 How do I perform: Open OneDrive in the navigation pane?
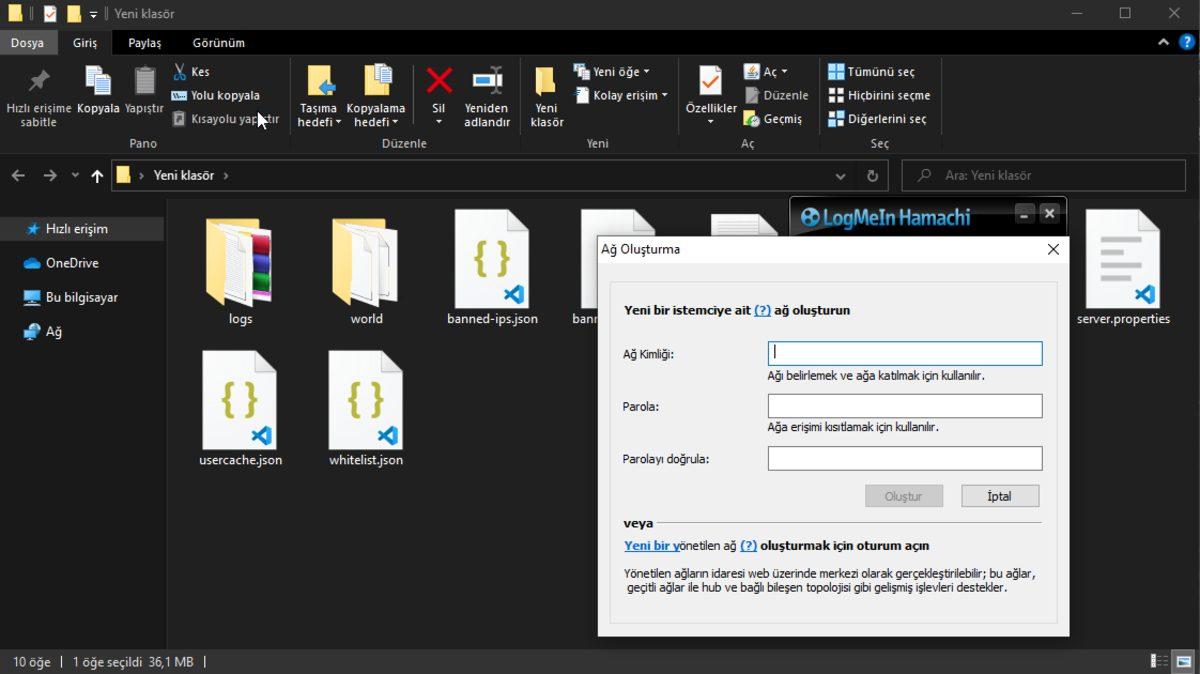click(72, 263)
